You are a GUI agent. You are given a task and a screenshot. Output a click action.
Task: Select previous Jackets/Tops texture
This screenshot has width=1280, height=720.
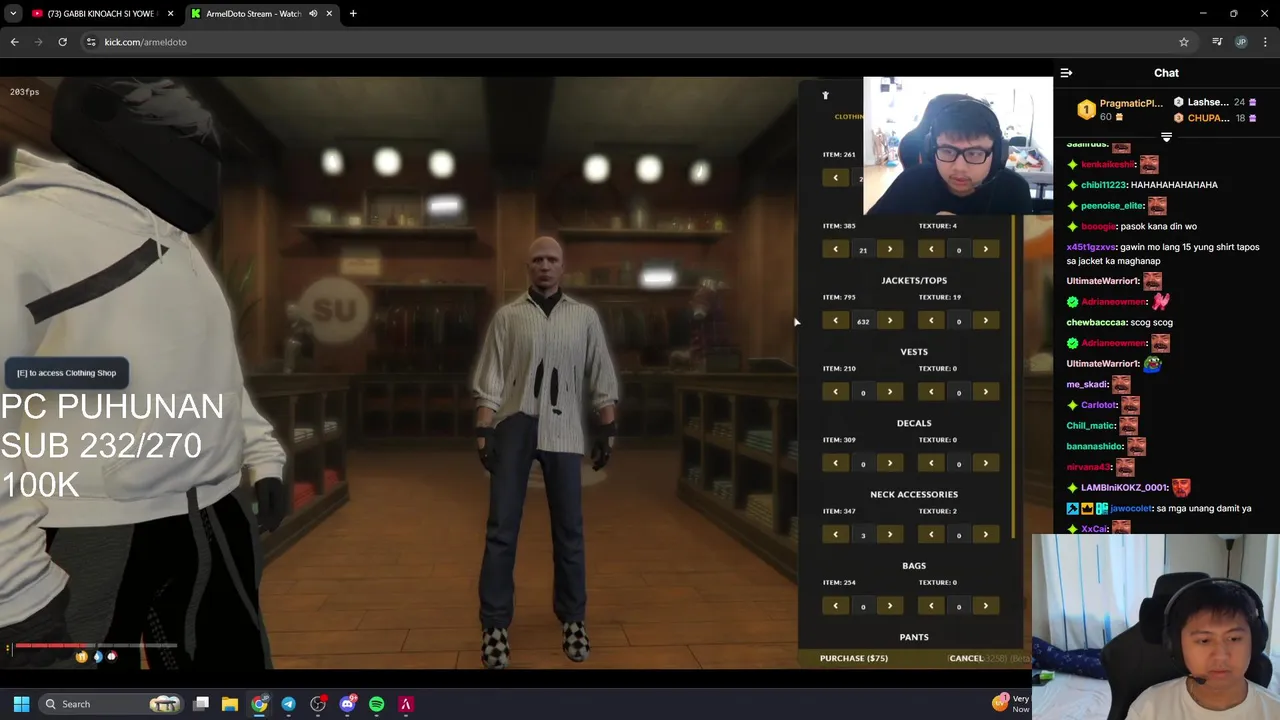point(932,321)
